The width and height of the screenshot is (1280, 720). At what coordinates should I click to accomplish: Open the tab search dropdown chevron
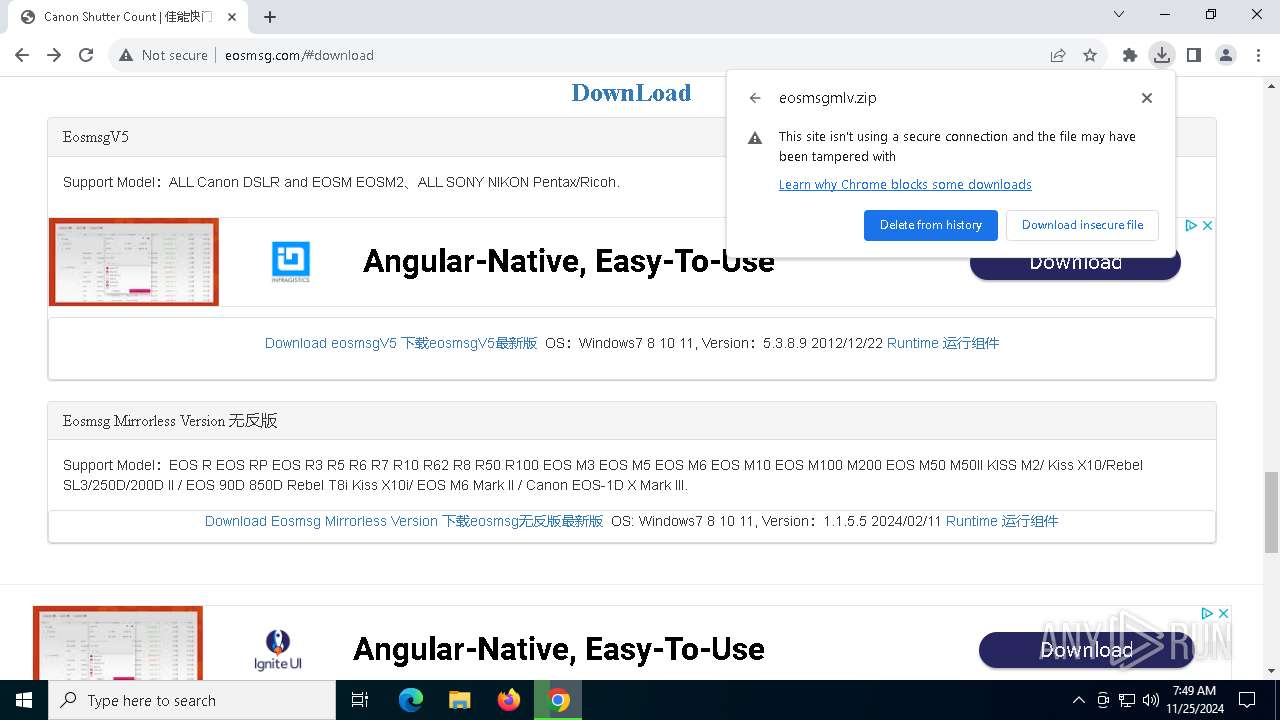point(1119,14)
